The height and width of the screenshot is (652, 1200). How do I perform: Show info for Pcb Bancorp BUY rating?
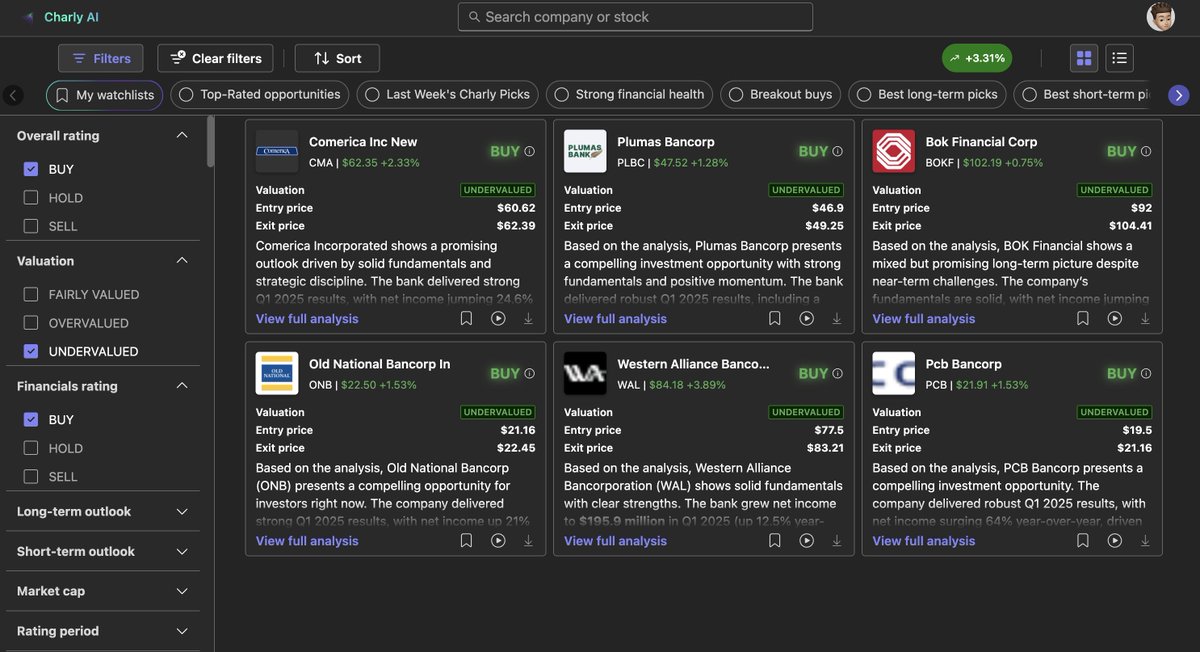point(1146,374)
